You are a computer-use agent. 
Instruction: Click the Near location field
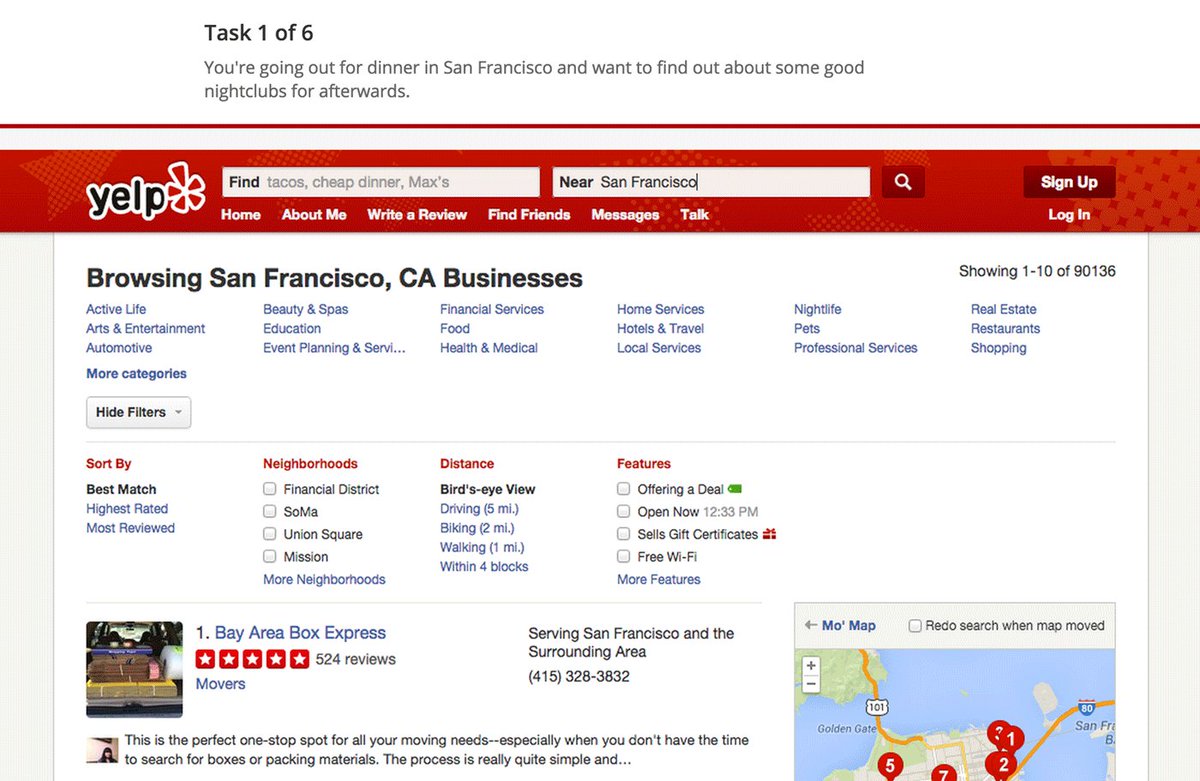click(x=711, y=182)
